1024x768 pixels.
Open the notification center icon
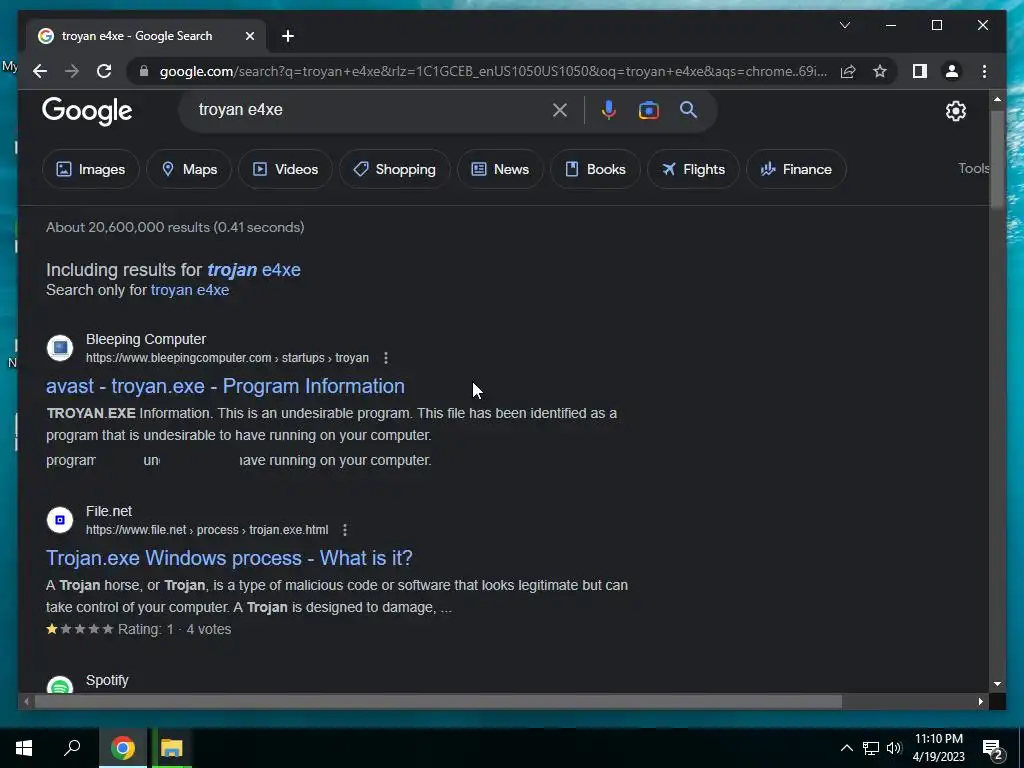pyautogui.click(x=993, y=749)
